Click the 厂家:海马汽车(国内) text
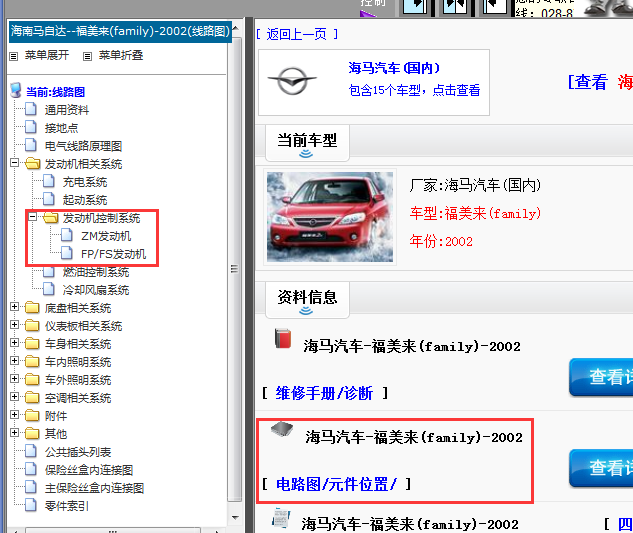The height and width of the screenshot is (533, 633). [x=475, y=185]
